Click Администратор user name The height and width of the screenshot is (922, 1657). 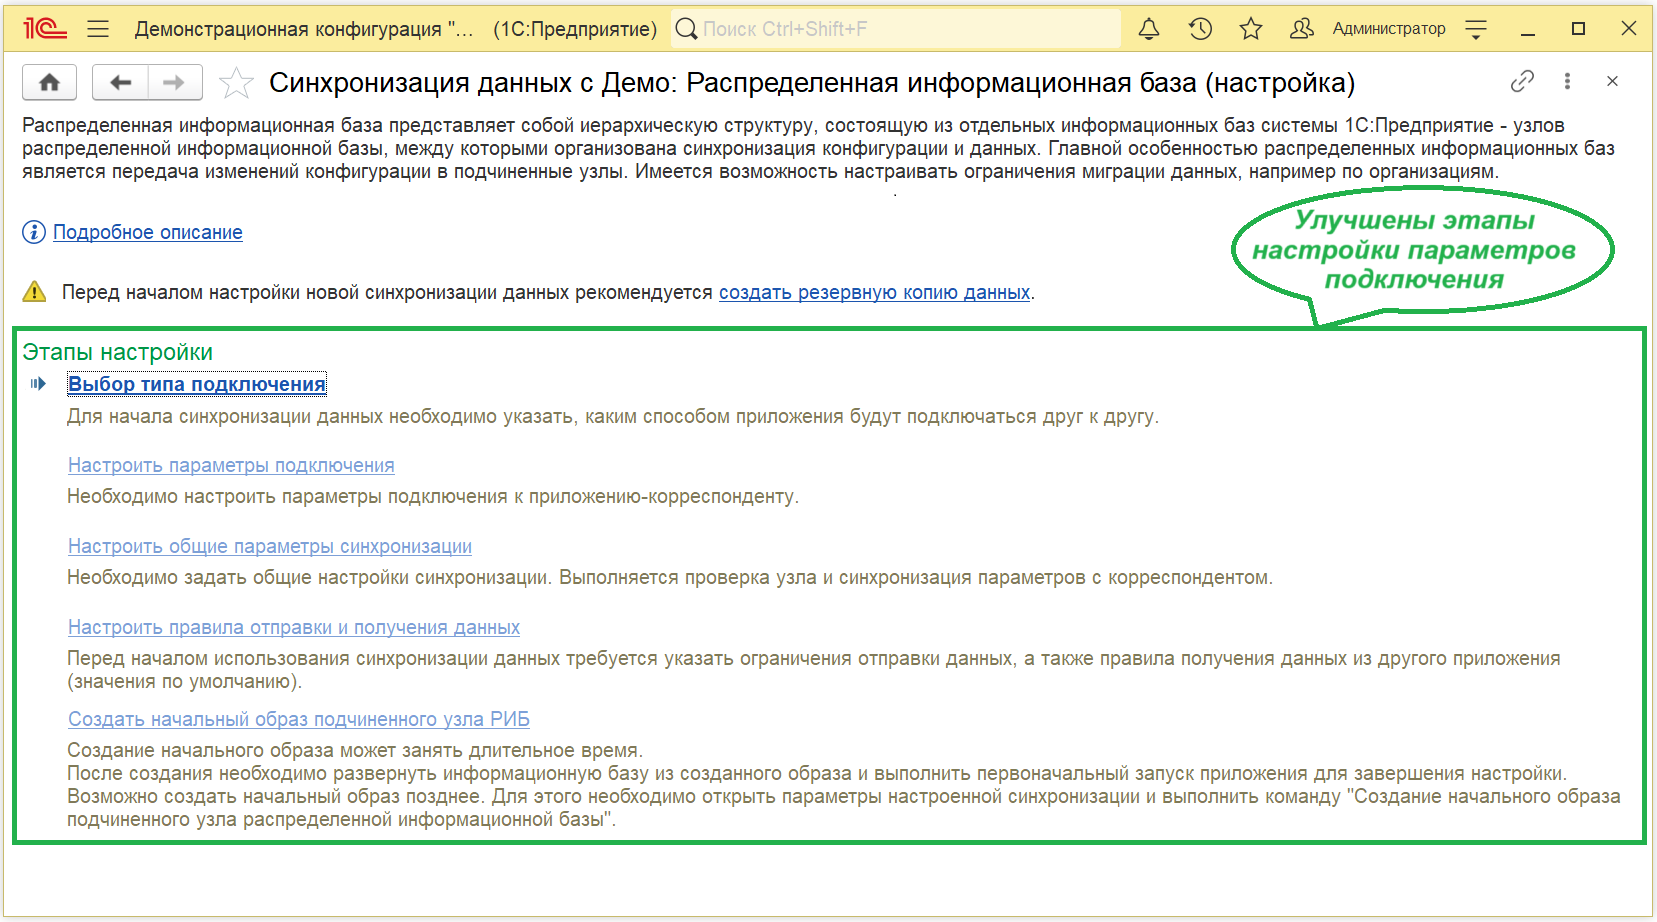pyautogui.click(x=1388, y=29)
